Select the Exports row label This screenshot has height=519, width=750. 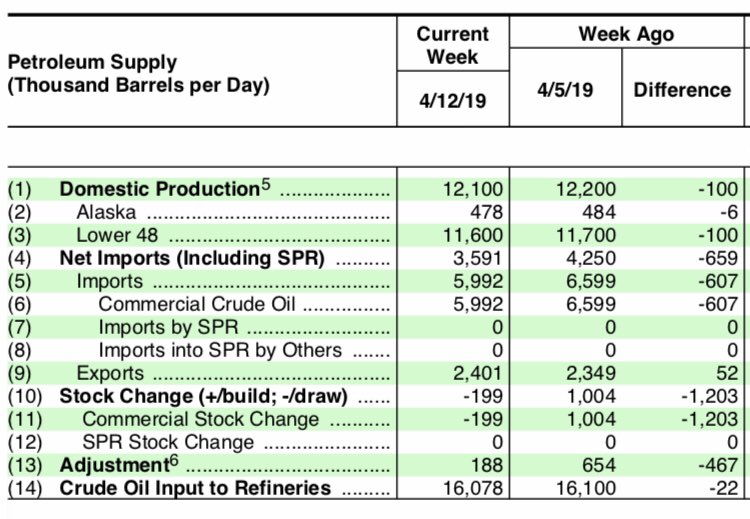pos(110,374)
